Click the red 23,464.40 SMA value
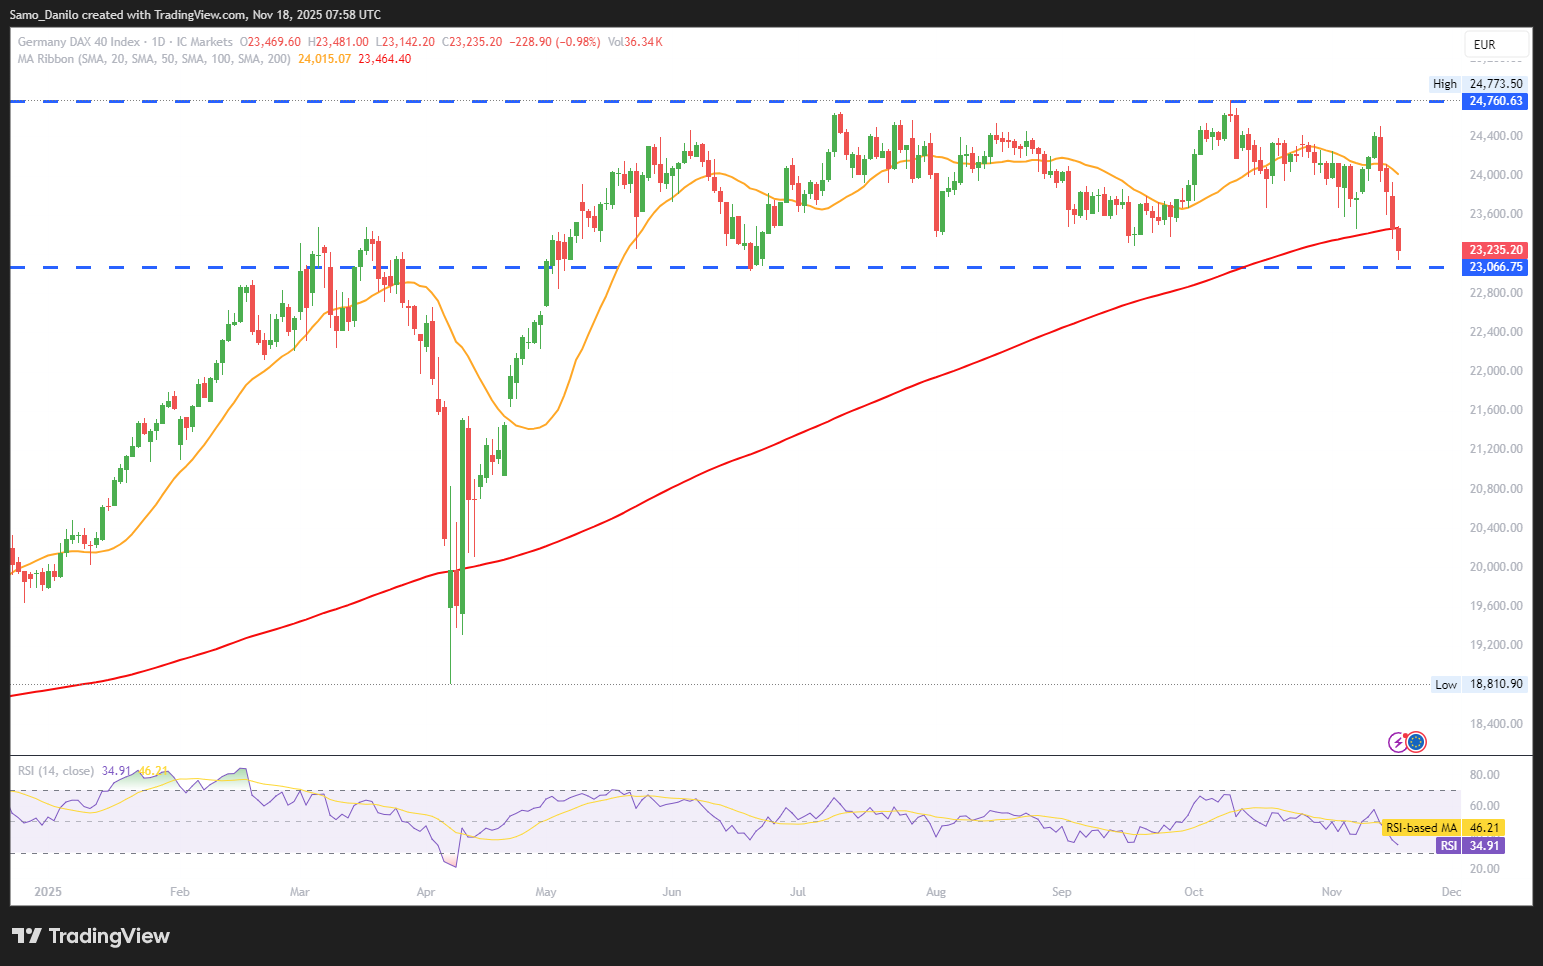 [x=385, y=59]
